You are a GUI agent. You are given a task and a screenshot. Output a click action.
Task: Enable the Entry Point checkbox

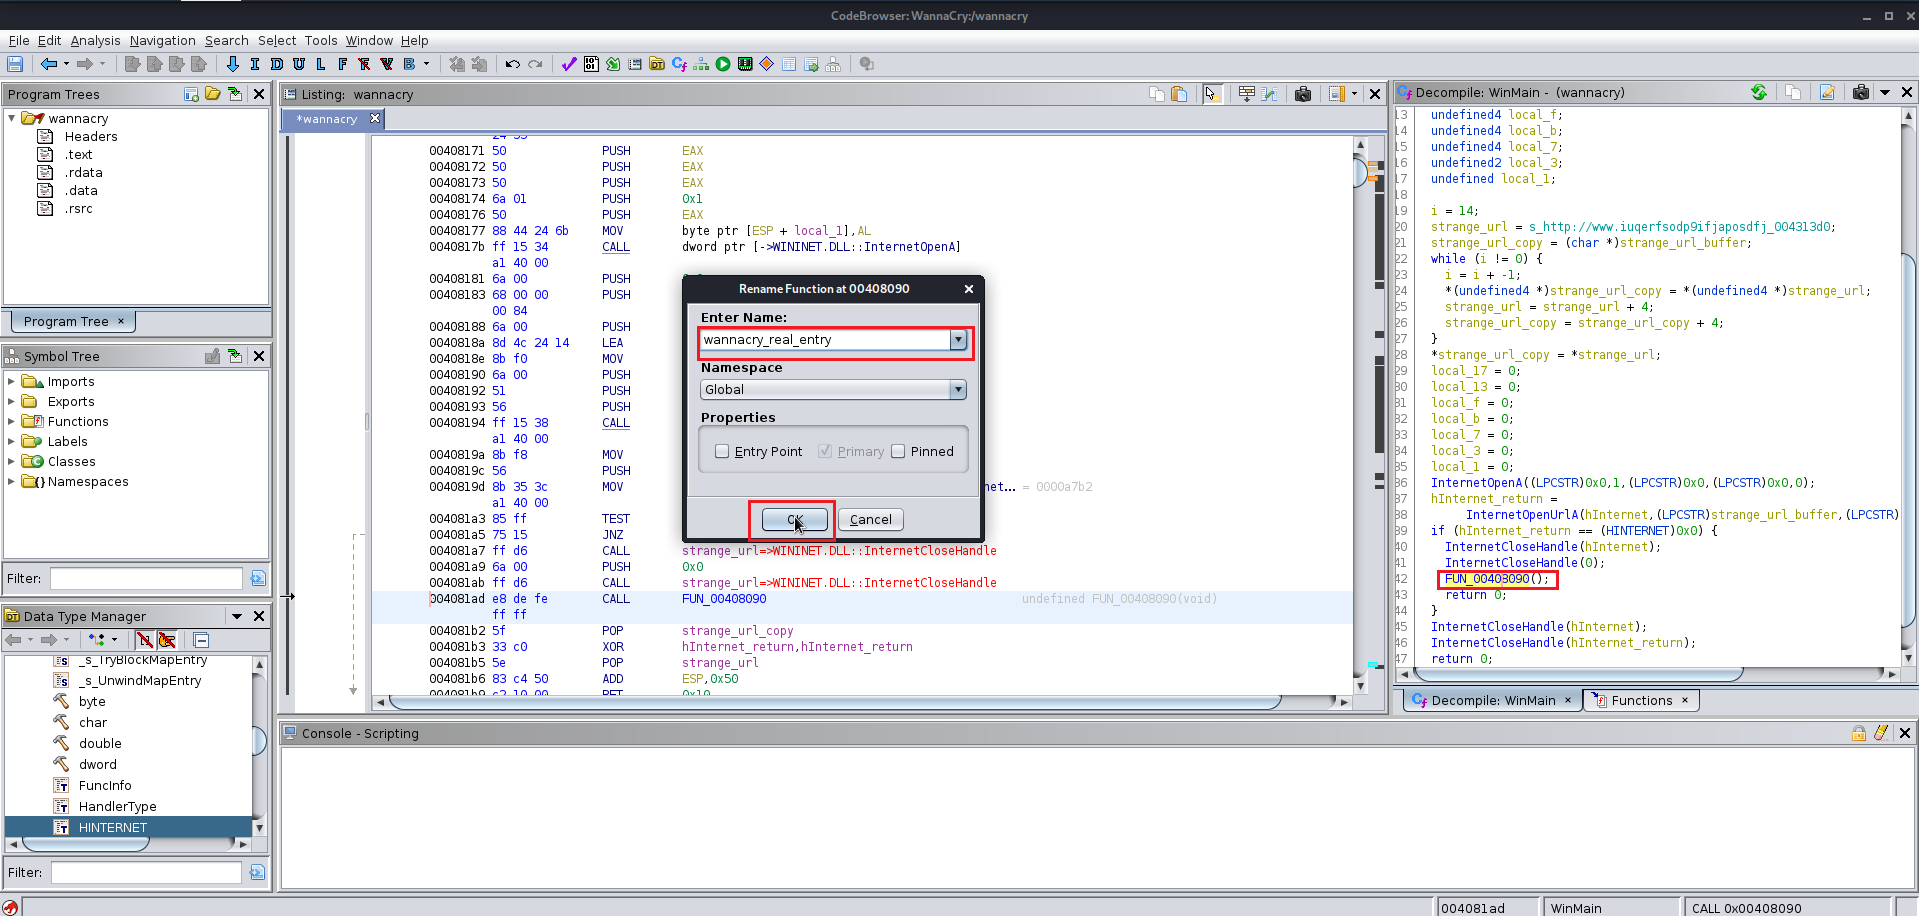pyautogui.click(x=722, y=451)
